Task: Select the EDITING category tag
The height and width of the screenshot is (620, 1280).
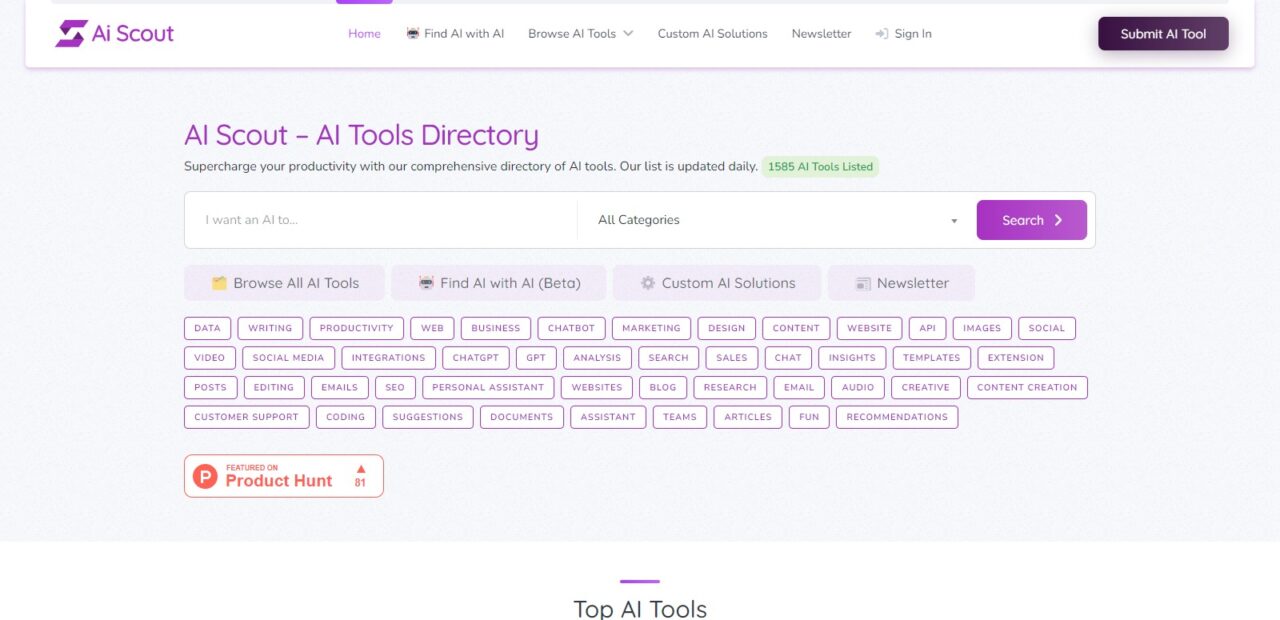Action: pyautogui.click(x=274, y=388)
